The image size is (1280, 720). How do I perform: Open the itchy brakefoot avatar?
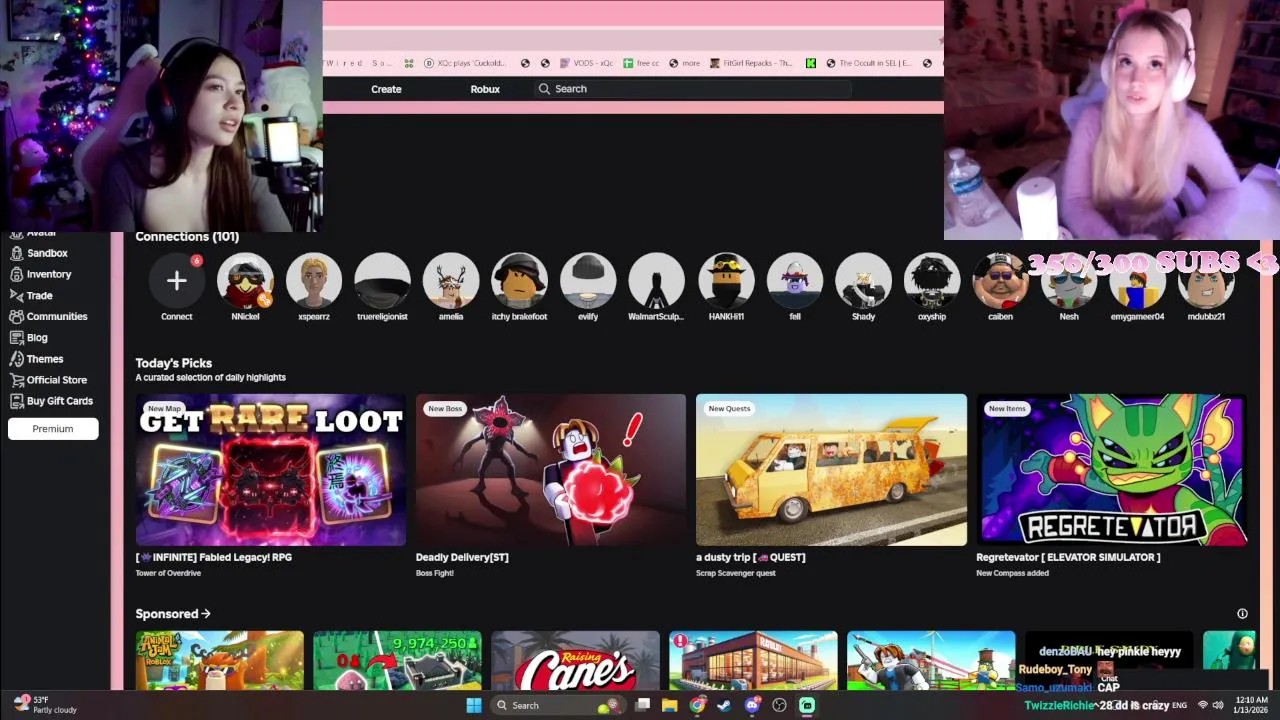click(519, 281)
